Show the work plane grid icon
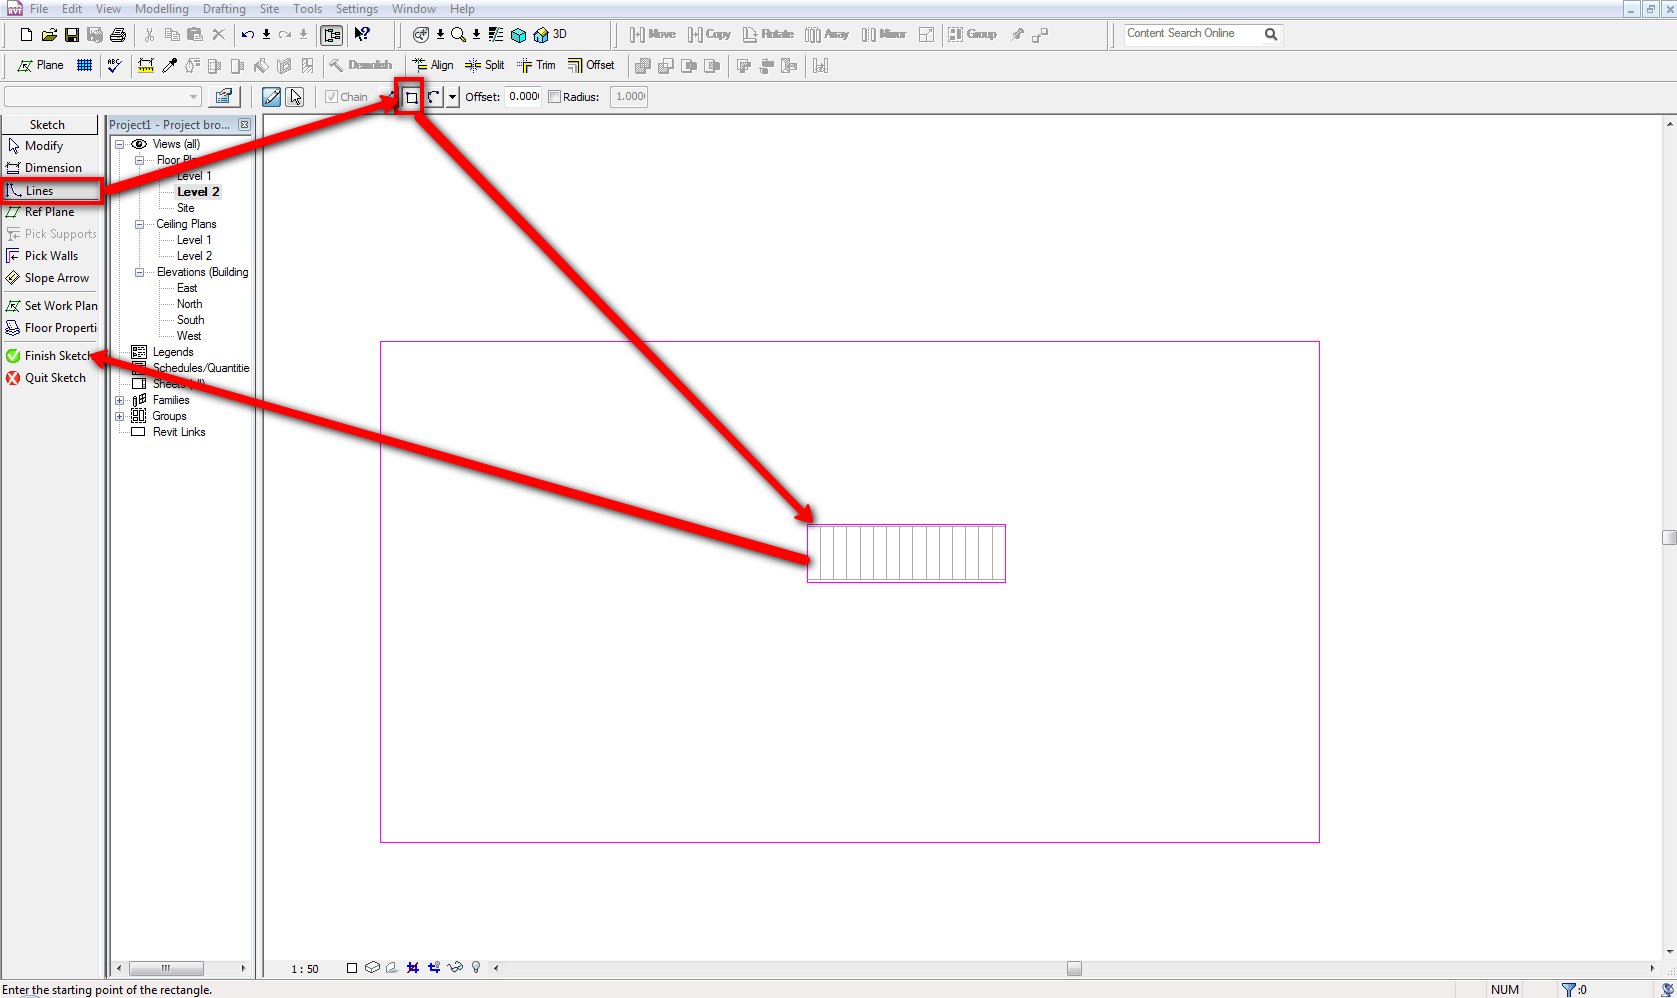1677x998 pixels. [85, 66]
